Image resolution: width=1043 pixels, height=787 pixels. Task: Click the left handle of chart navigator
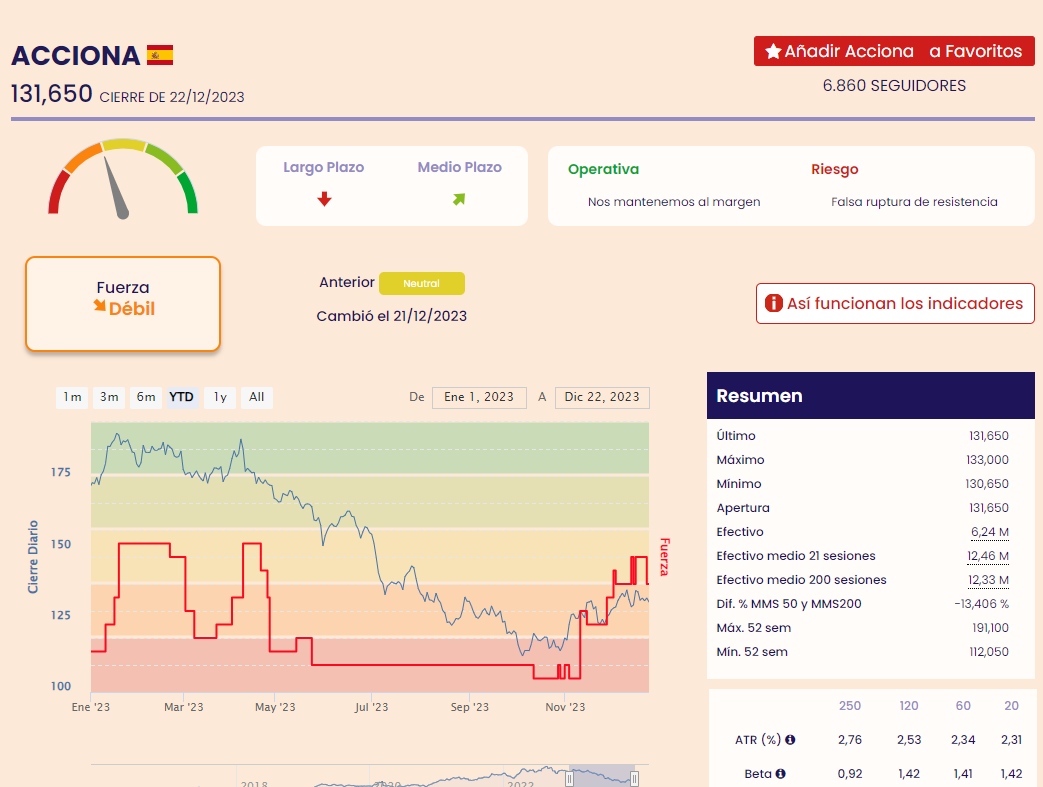pyautogui.click(x=569, y=778)
